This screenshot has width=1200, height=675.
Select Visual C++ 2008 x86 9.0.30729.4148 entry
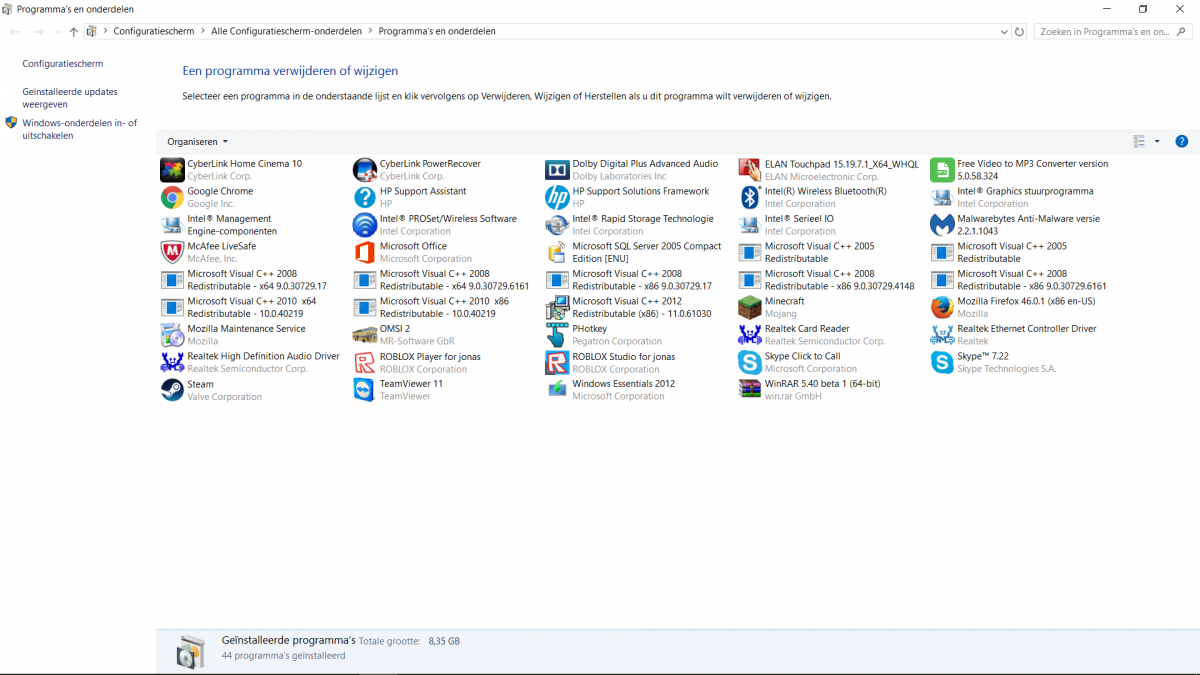[x=827, y=280]
